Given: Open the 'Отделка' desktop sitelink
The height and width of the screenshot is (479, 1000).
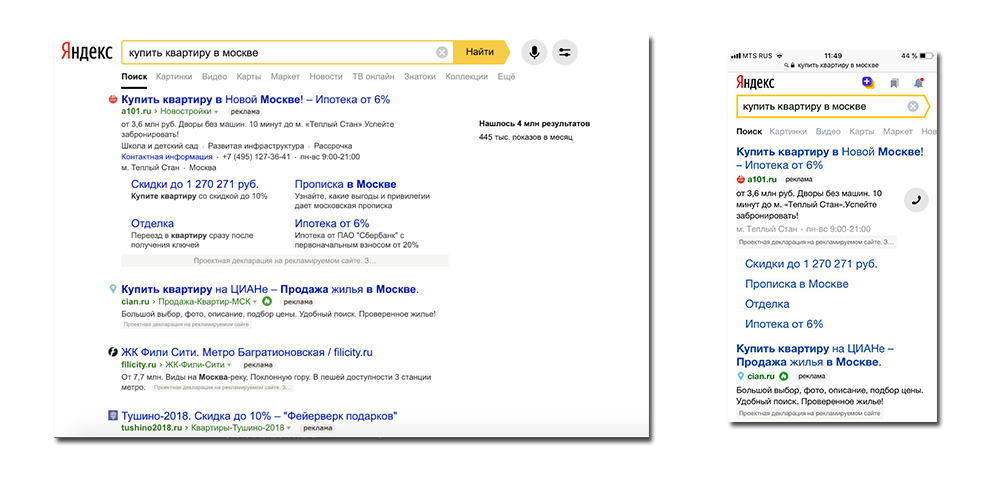Looking at the screenshot, I should [x=152, y=223].
